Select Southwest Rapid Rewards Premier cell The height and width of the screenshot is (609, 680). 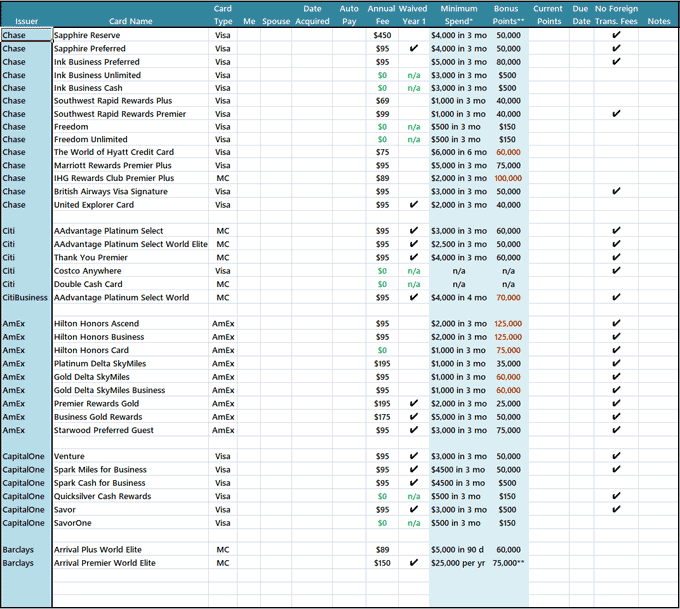130,114
